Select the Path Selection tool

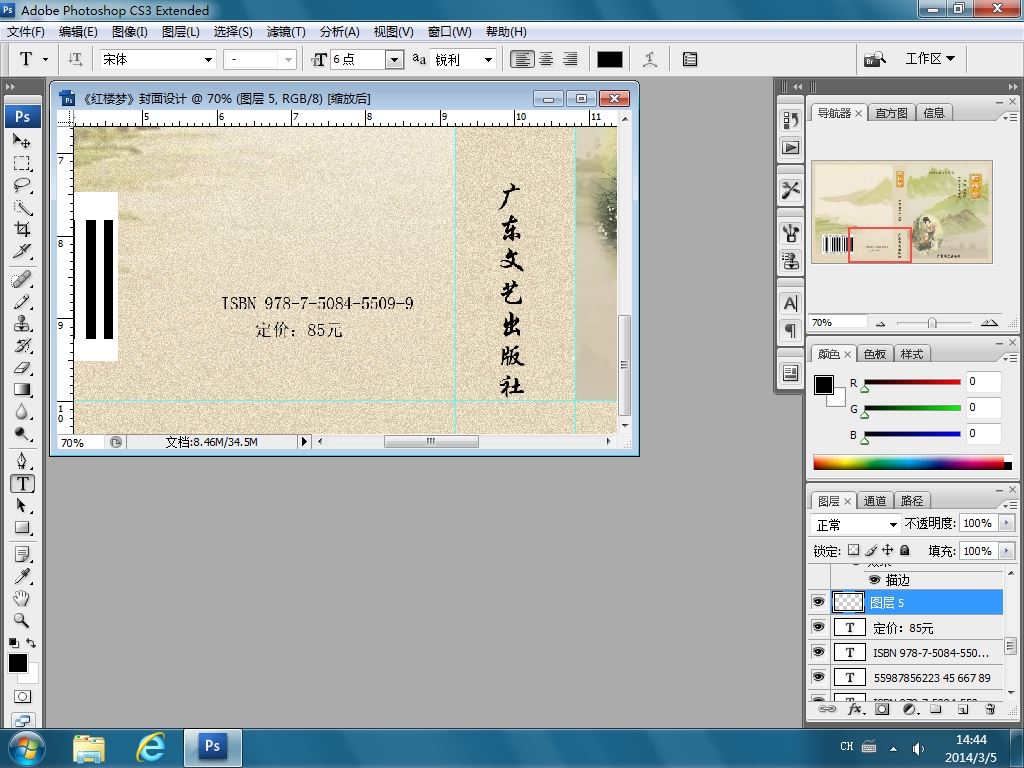coord(22,505)
